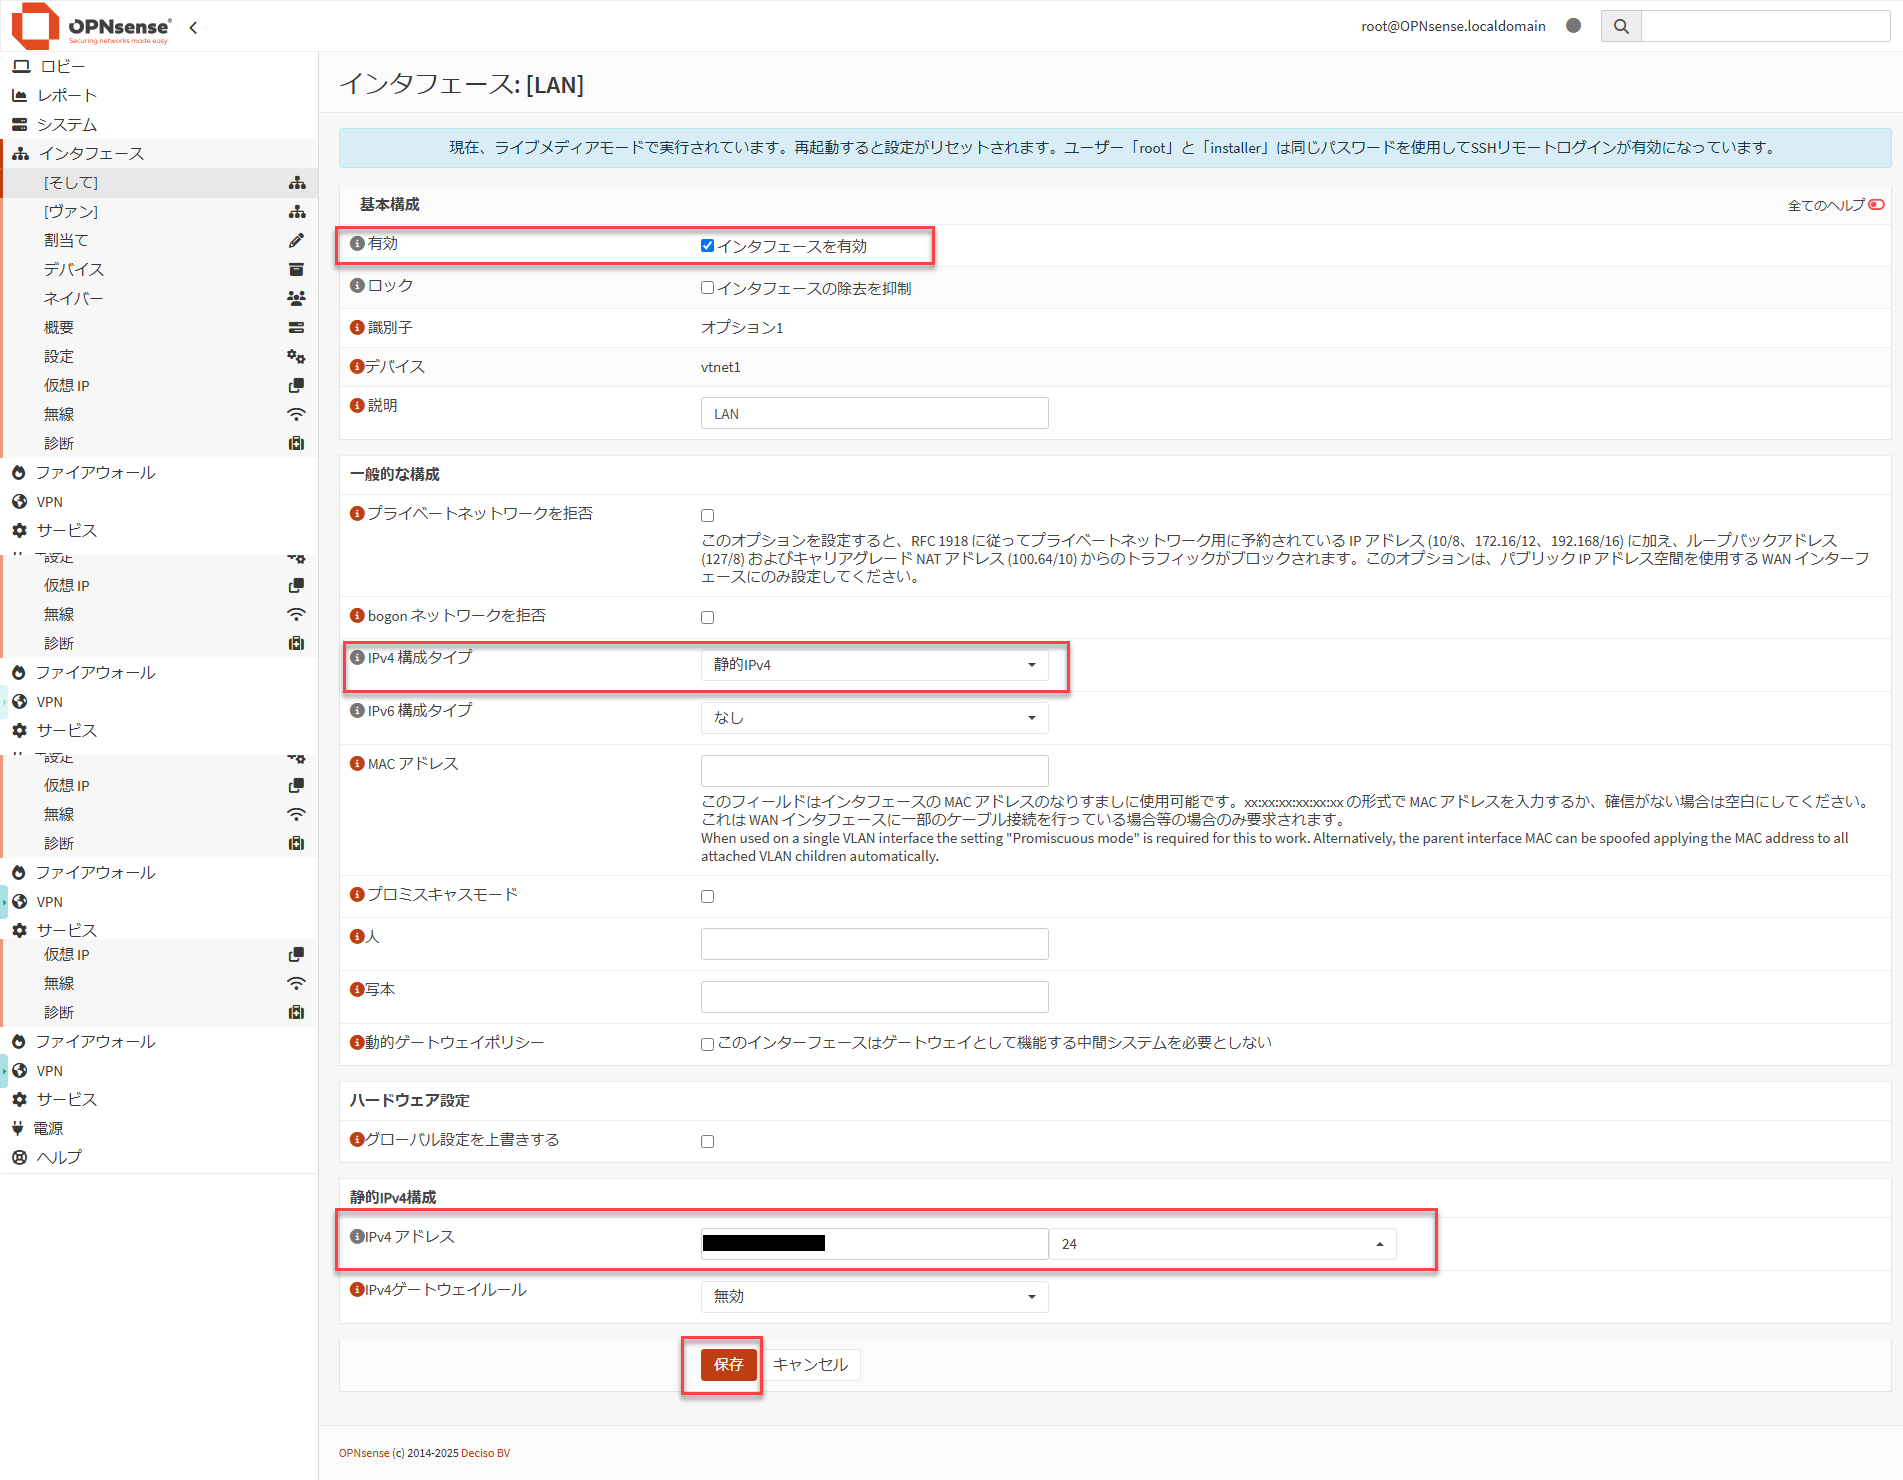Screen dimensions: 1903x1480
Task: Click info icon next to IPv4 アドレス
Action: coord(357,1237)
